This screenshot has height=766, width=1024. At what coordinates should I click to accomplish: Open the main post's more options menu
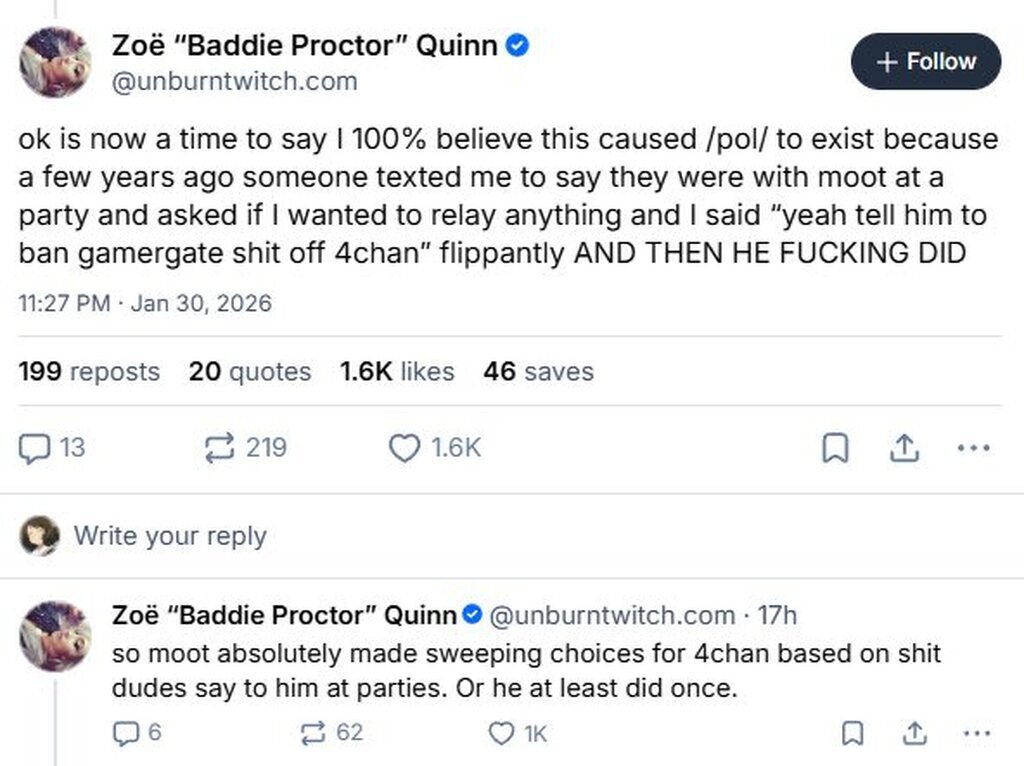pyautogui.click(x=972, y=449)
